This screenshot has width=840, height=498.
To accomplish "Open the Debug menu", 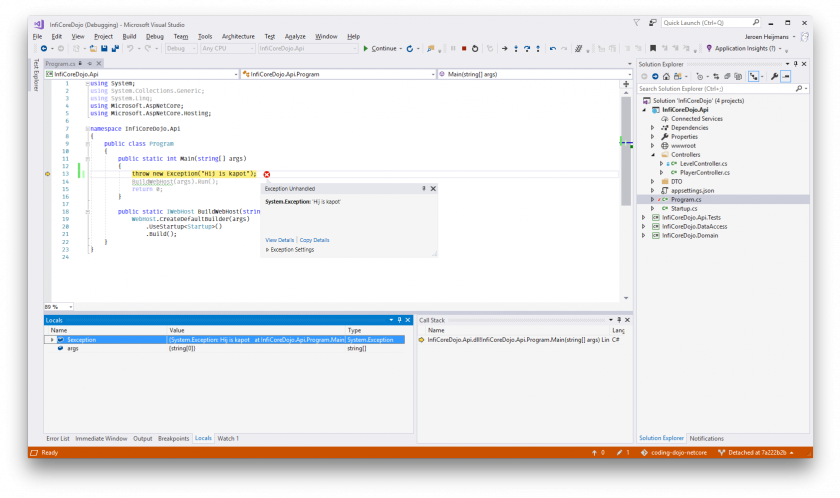I will 155,36.
